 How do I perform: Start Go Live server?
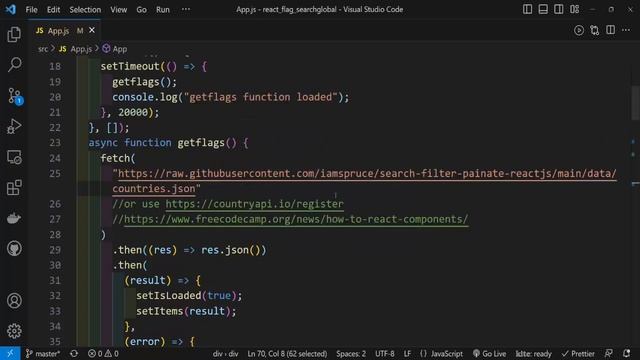[489, 353]
